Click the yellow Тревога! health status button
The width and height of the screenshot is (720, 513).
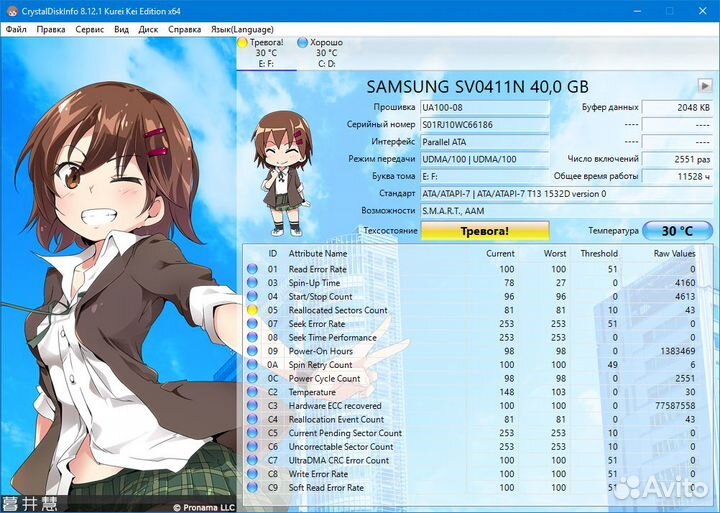484,230
